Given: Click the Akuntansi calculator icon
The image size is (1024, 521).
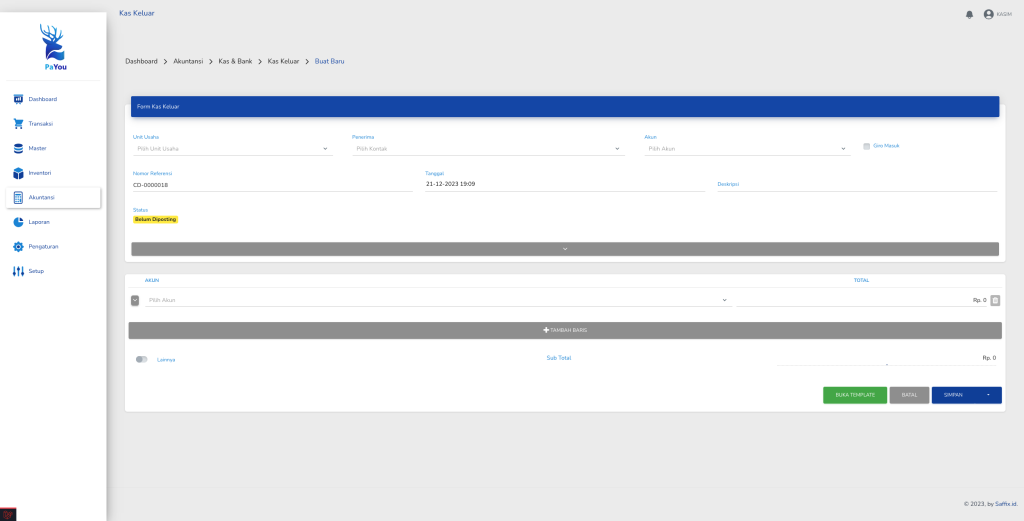Looking at the screenshot, I should coord(18,198).
